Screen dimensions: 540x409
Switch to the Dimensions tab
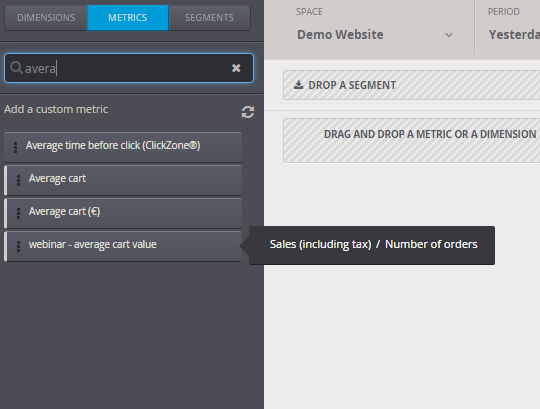point(46,18)
